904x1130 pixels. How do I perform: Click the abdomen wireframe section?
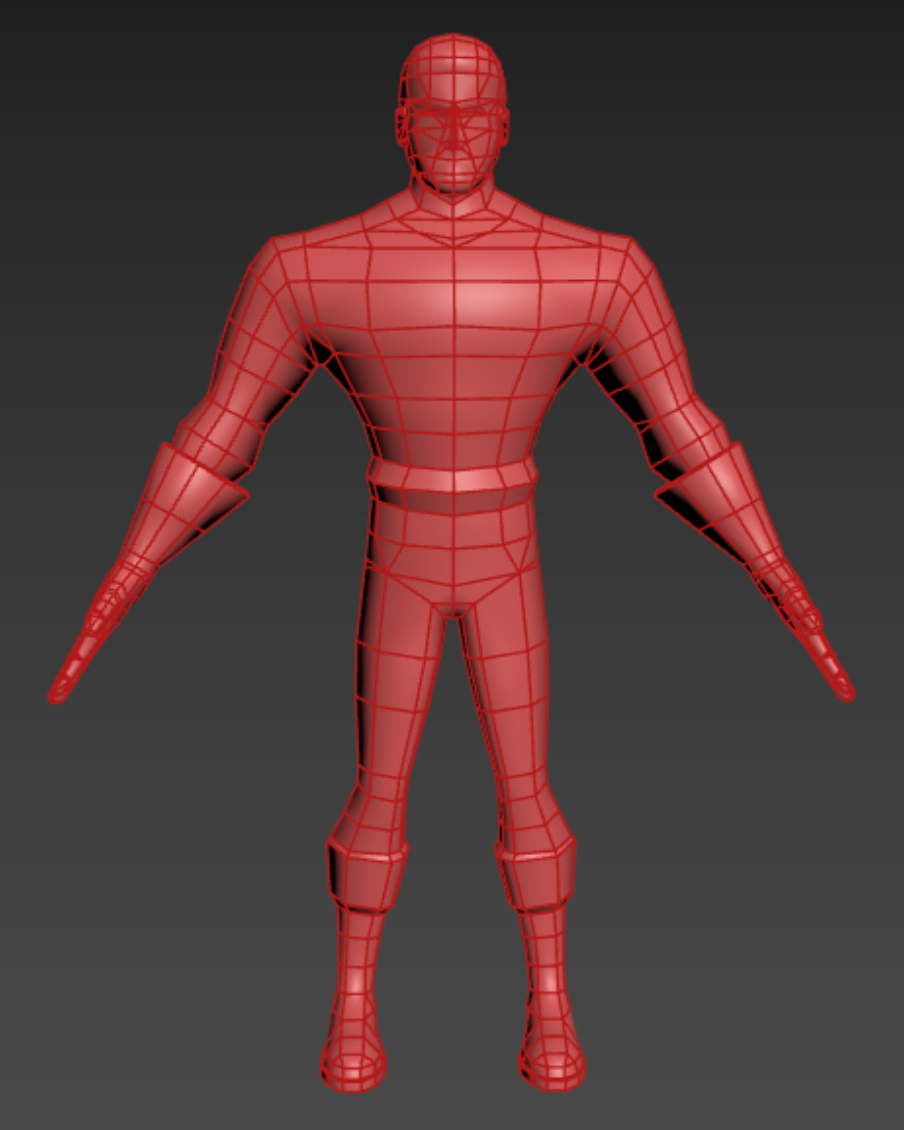(x=452, y=430)
